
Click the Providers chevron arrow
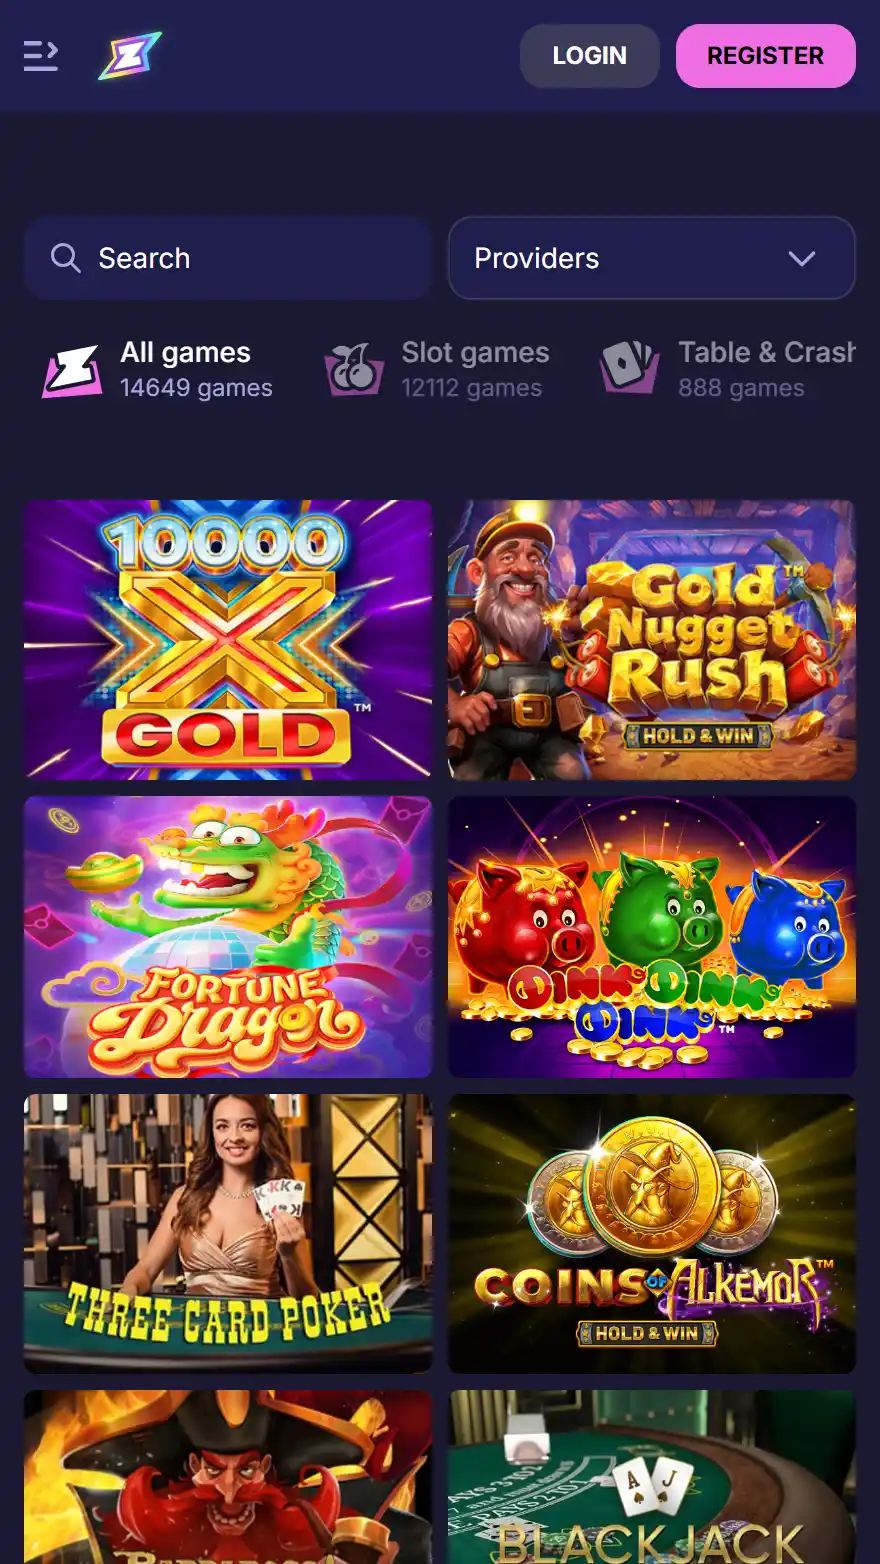click(x=802, y=259)
